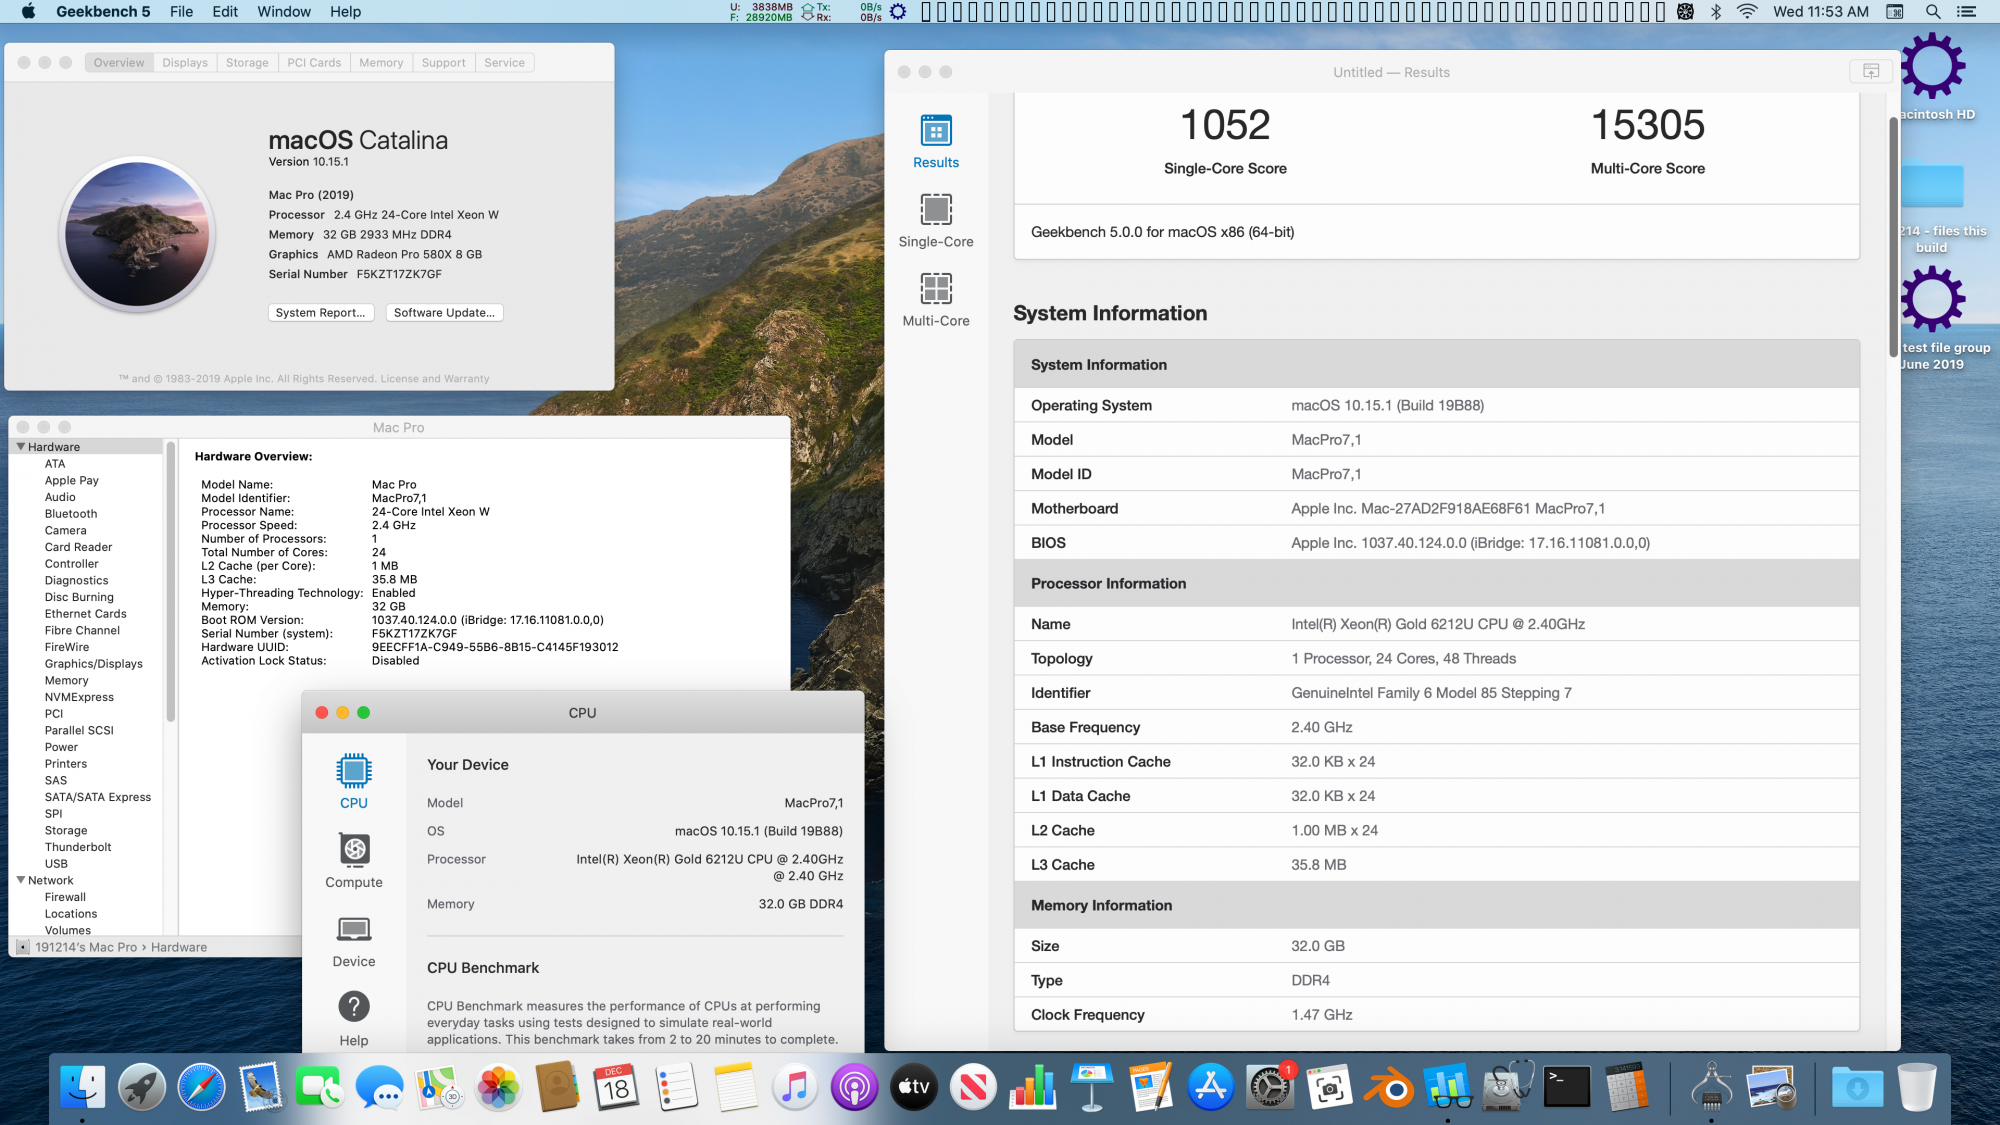Collapse the Network tree section
The image size is (2000, 1125).
pyautogui.click(x=21, y=880)
